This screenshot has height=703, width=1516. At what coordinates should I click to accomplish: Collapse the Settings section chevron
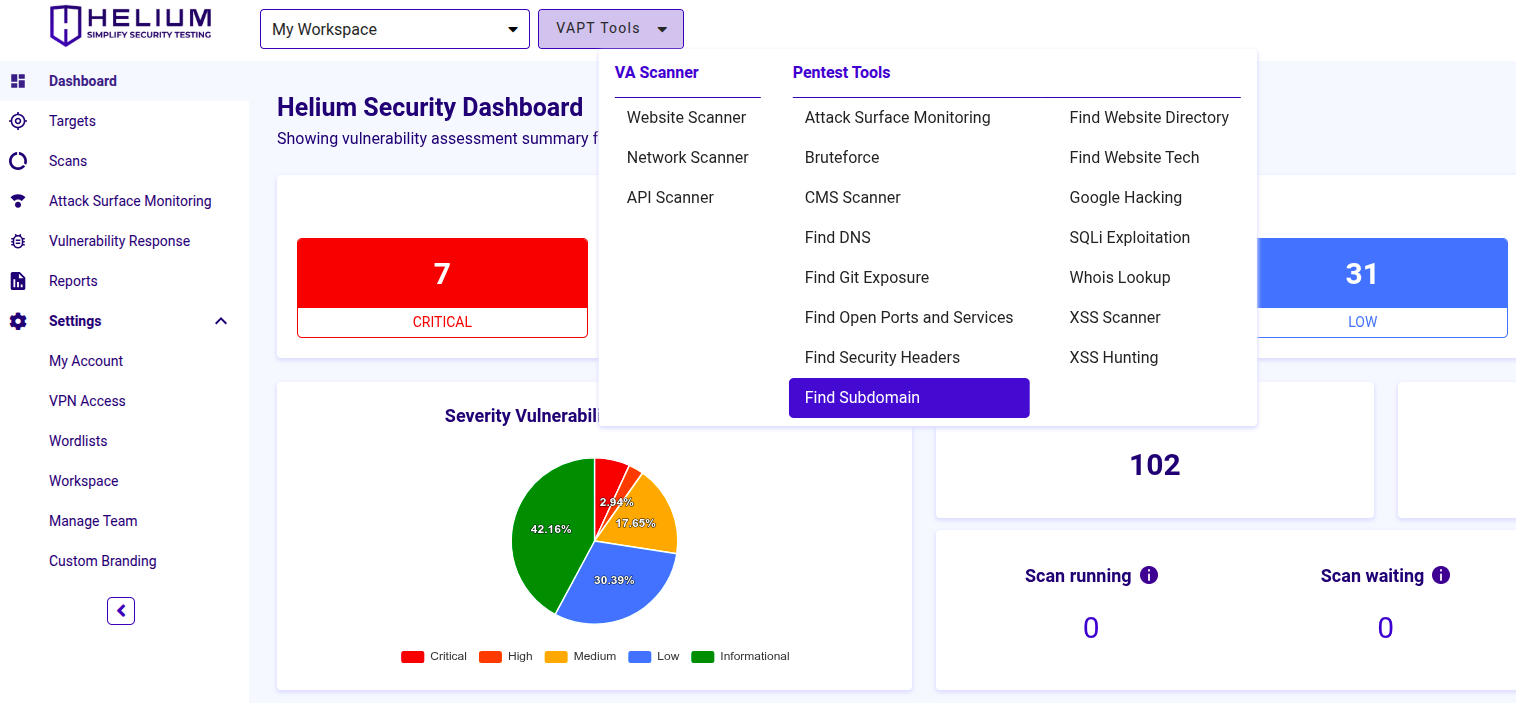pyautogui.click(x=220, y=320)
